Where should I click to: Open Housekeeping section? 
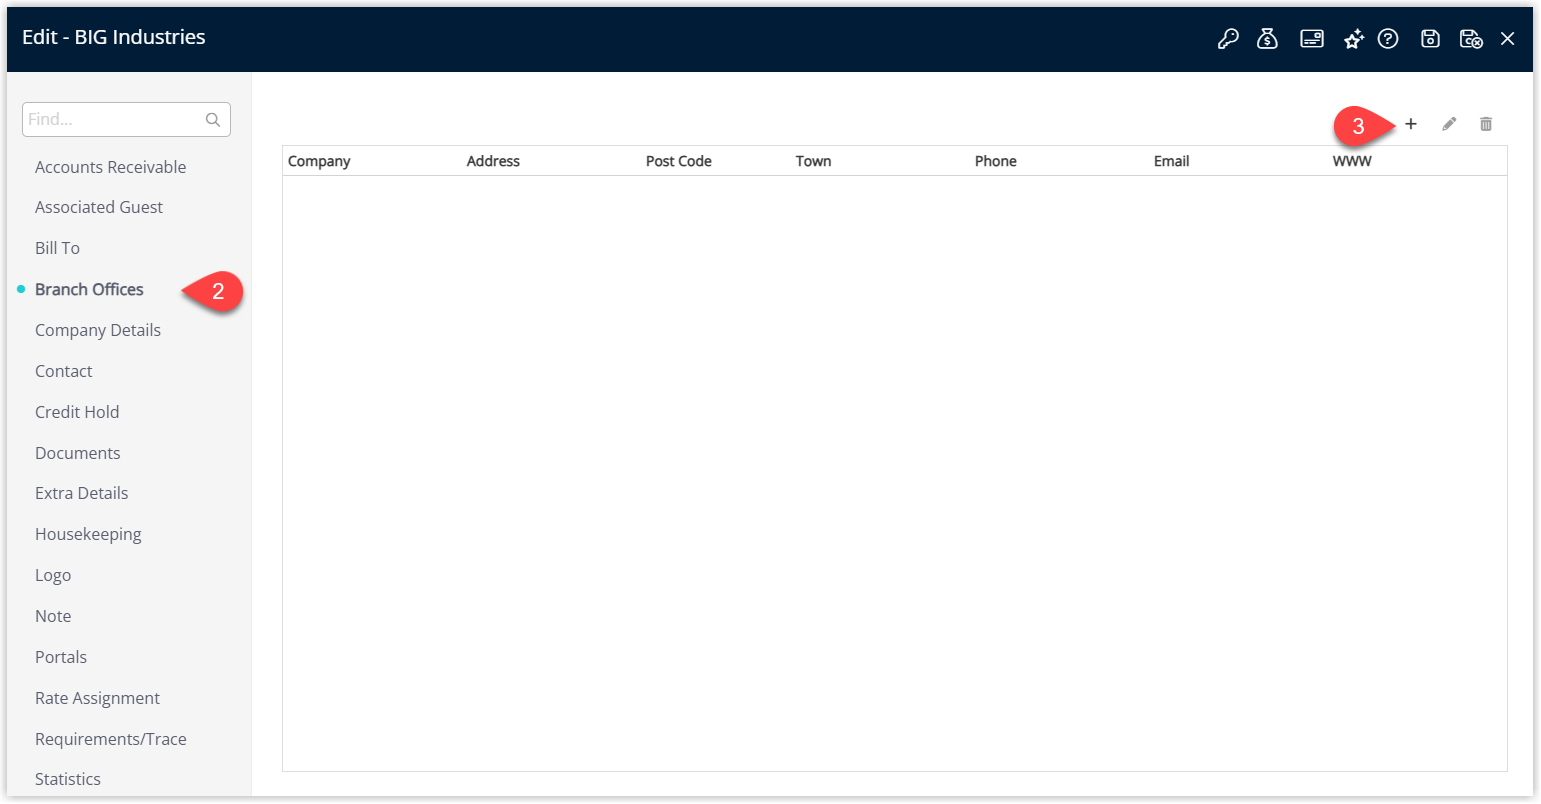88,534
